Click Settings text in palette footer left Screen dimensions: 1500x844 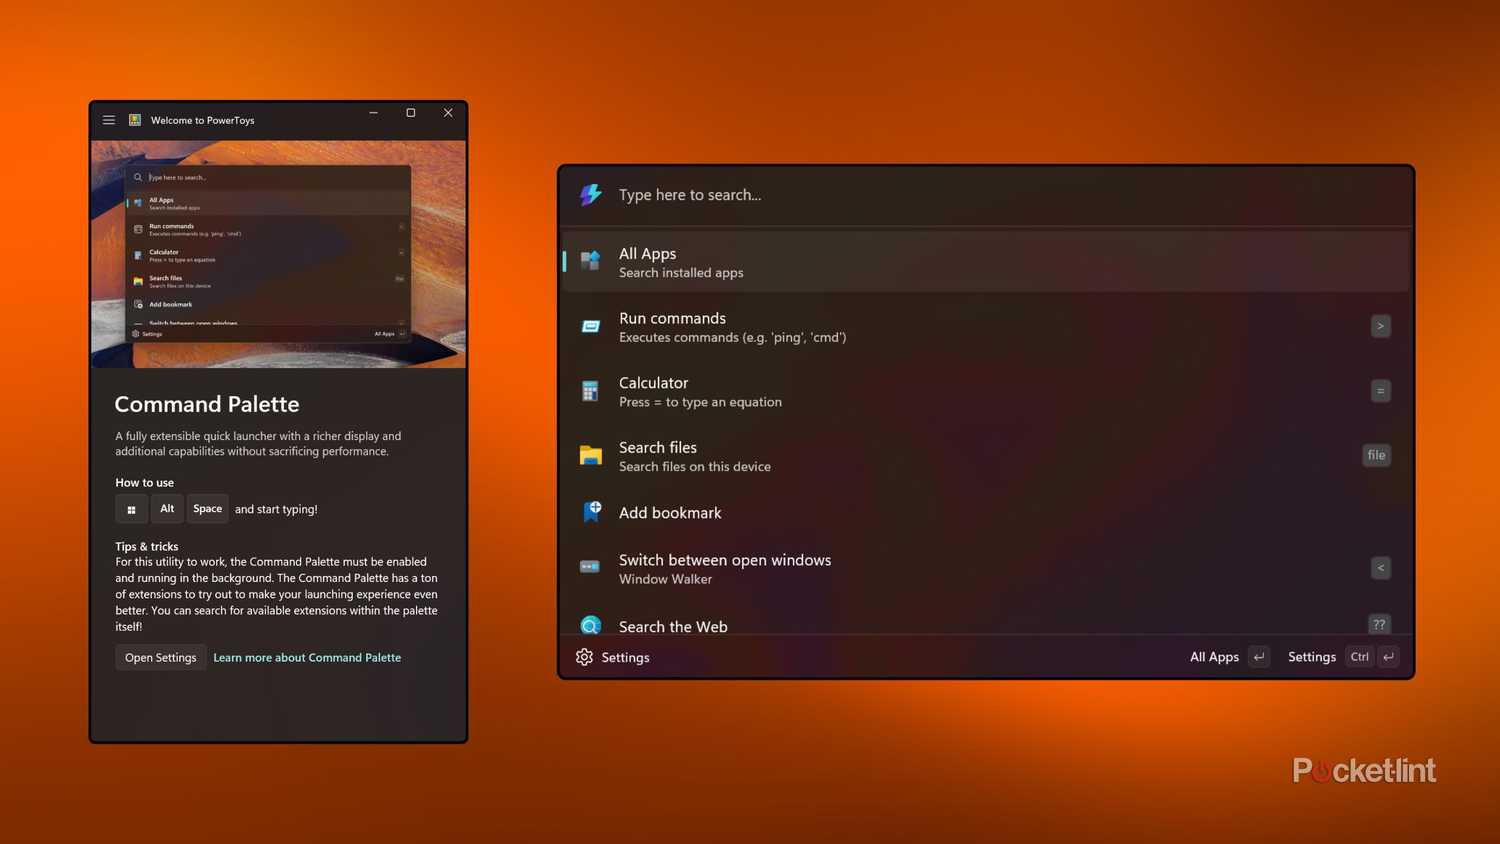[x=625, y=657]
